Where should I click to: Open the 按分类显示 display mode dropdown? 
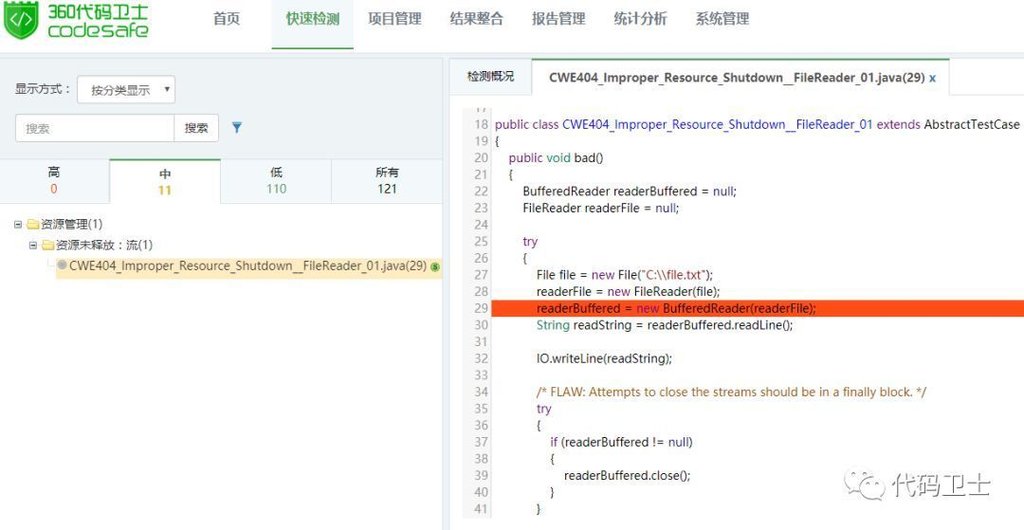pyautogui.click(x=126, y=90)
